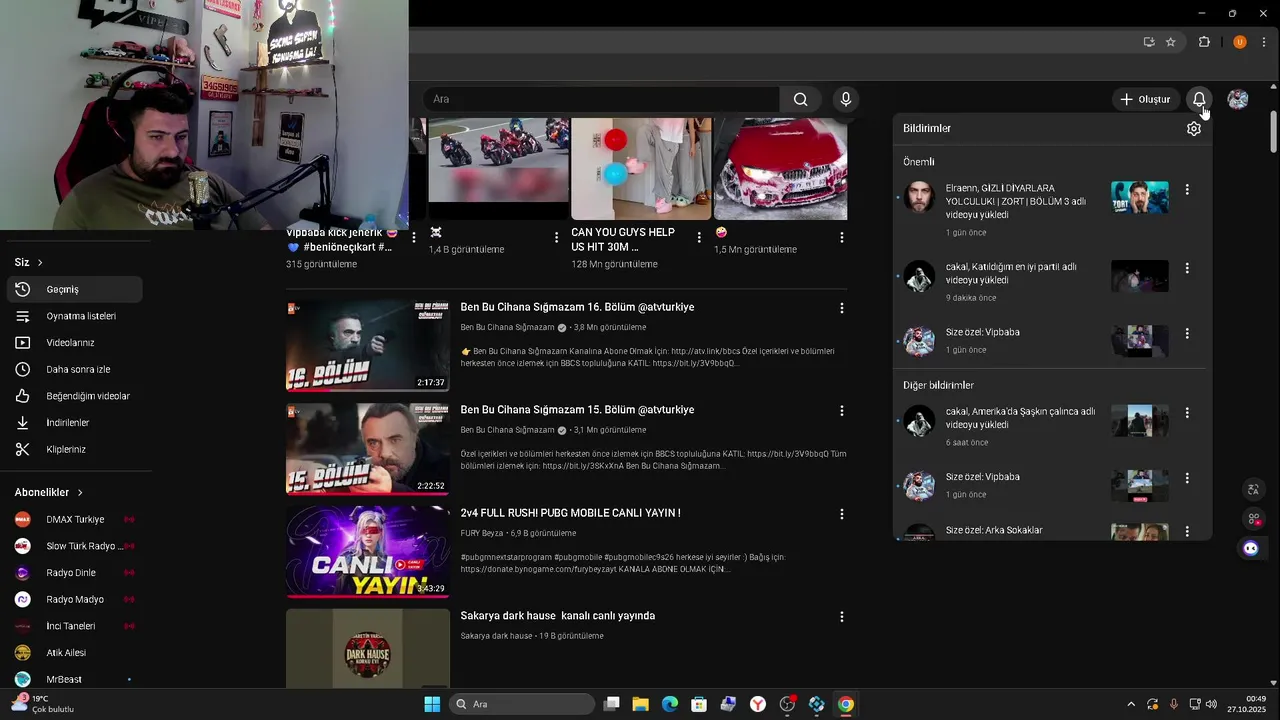1280x720 pixels.
Task: Open 'Ben Bu Cihana Sığmazam 15. Bölüm' title
Action: pyautogui.click(x=577, y=410)
